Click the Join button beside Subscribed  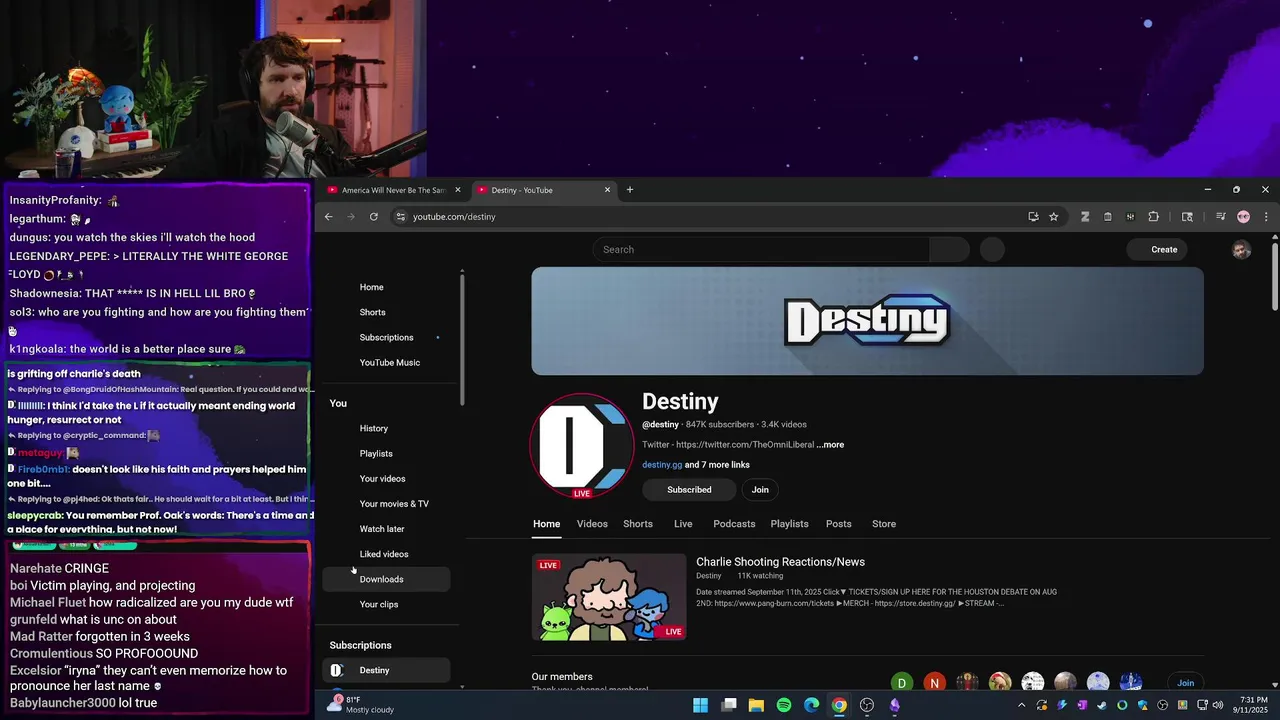tap(760, 490)
